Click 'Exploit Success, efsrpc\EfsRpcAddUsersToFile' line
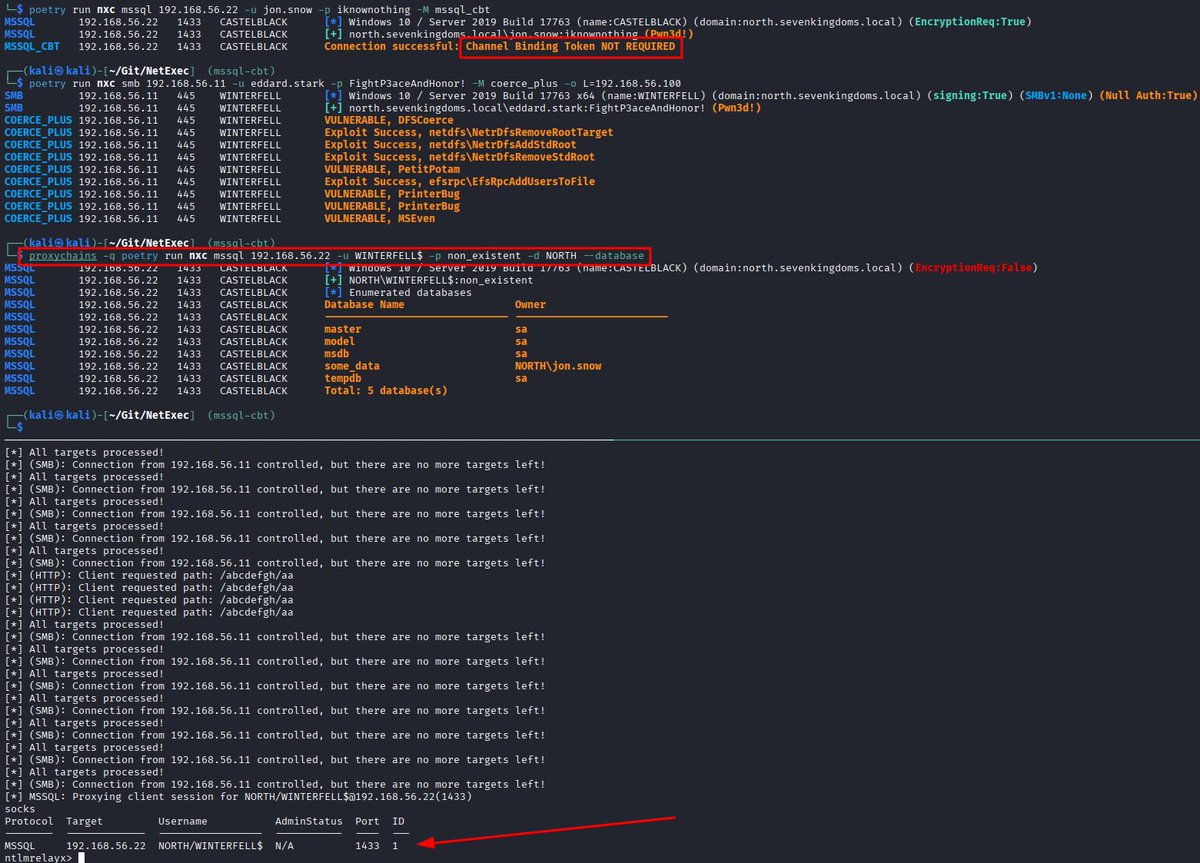This screenshot has width=1200, height=863. pos(459,181)
